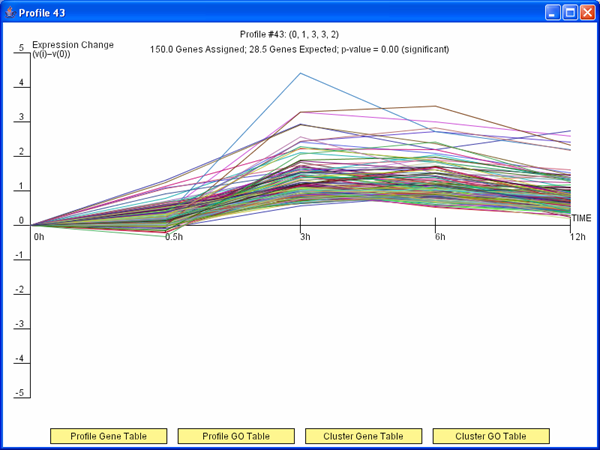Click the Java icon in title bar
Viewport: 600px width, 450px height.
(11, 12)
